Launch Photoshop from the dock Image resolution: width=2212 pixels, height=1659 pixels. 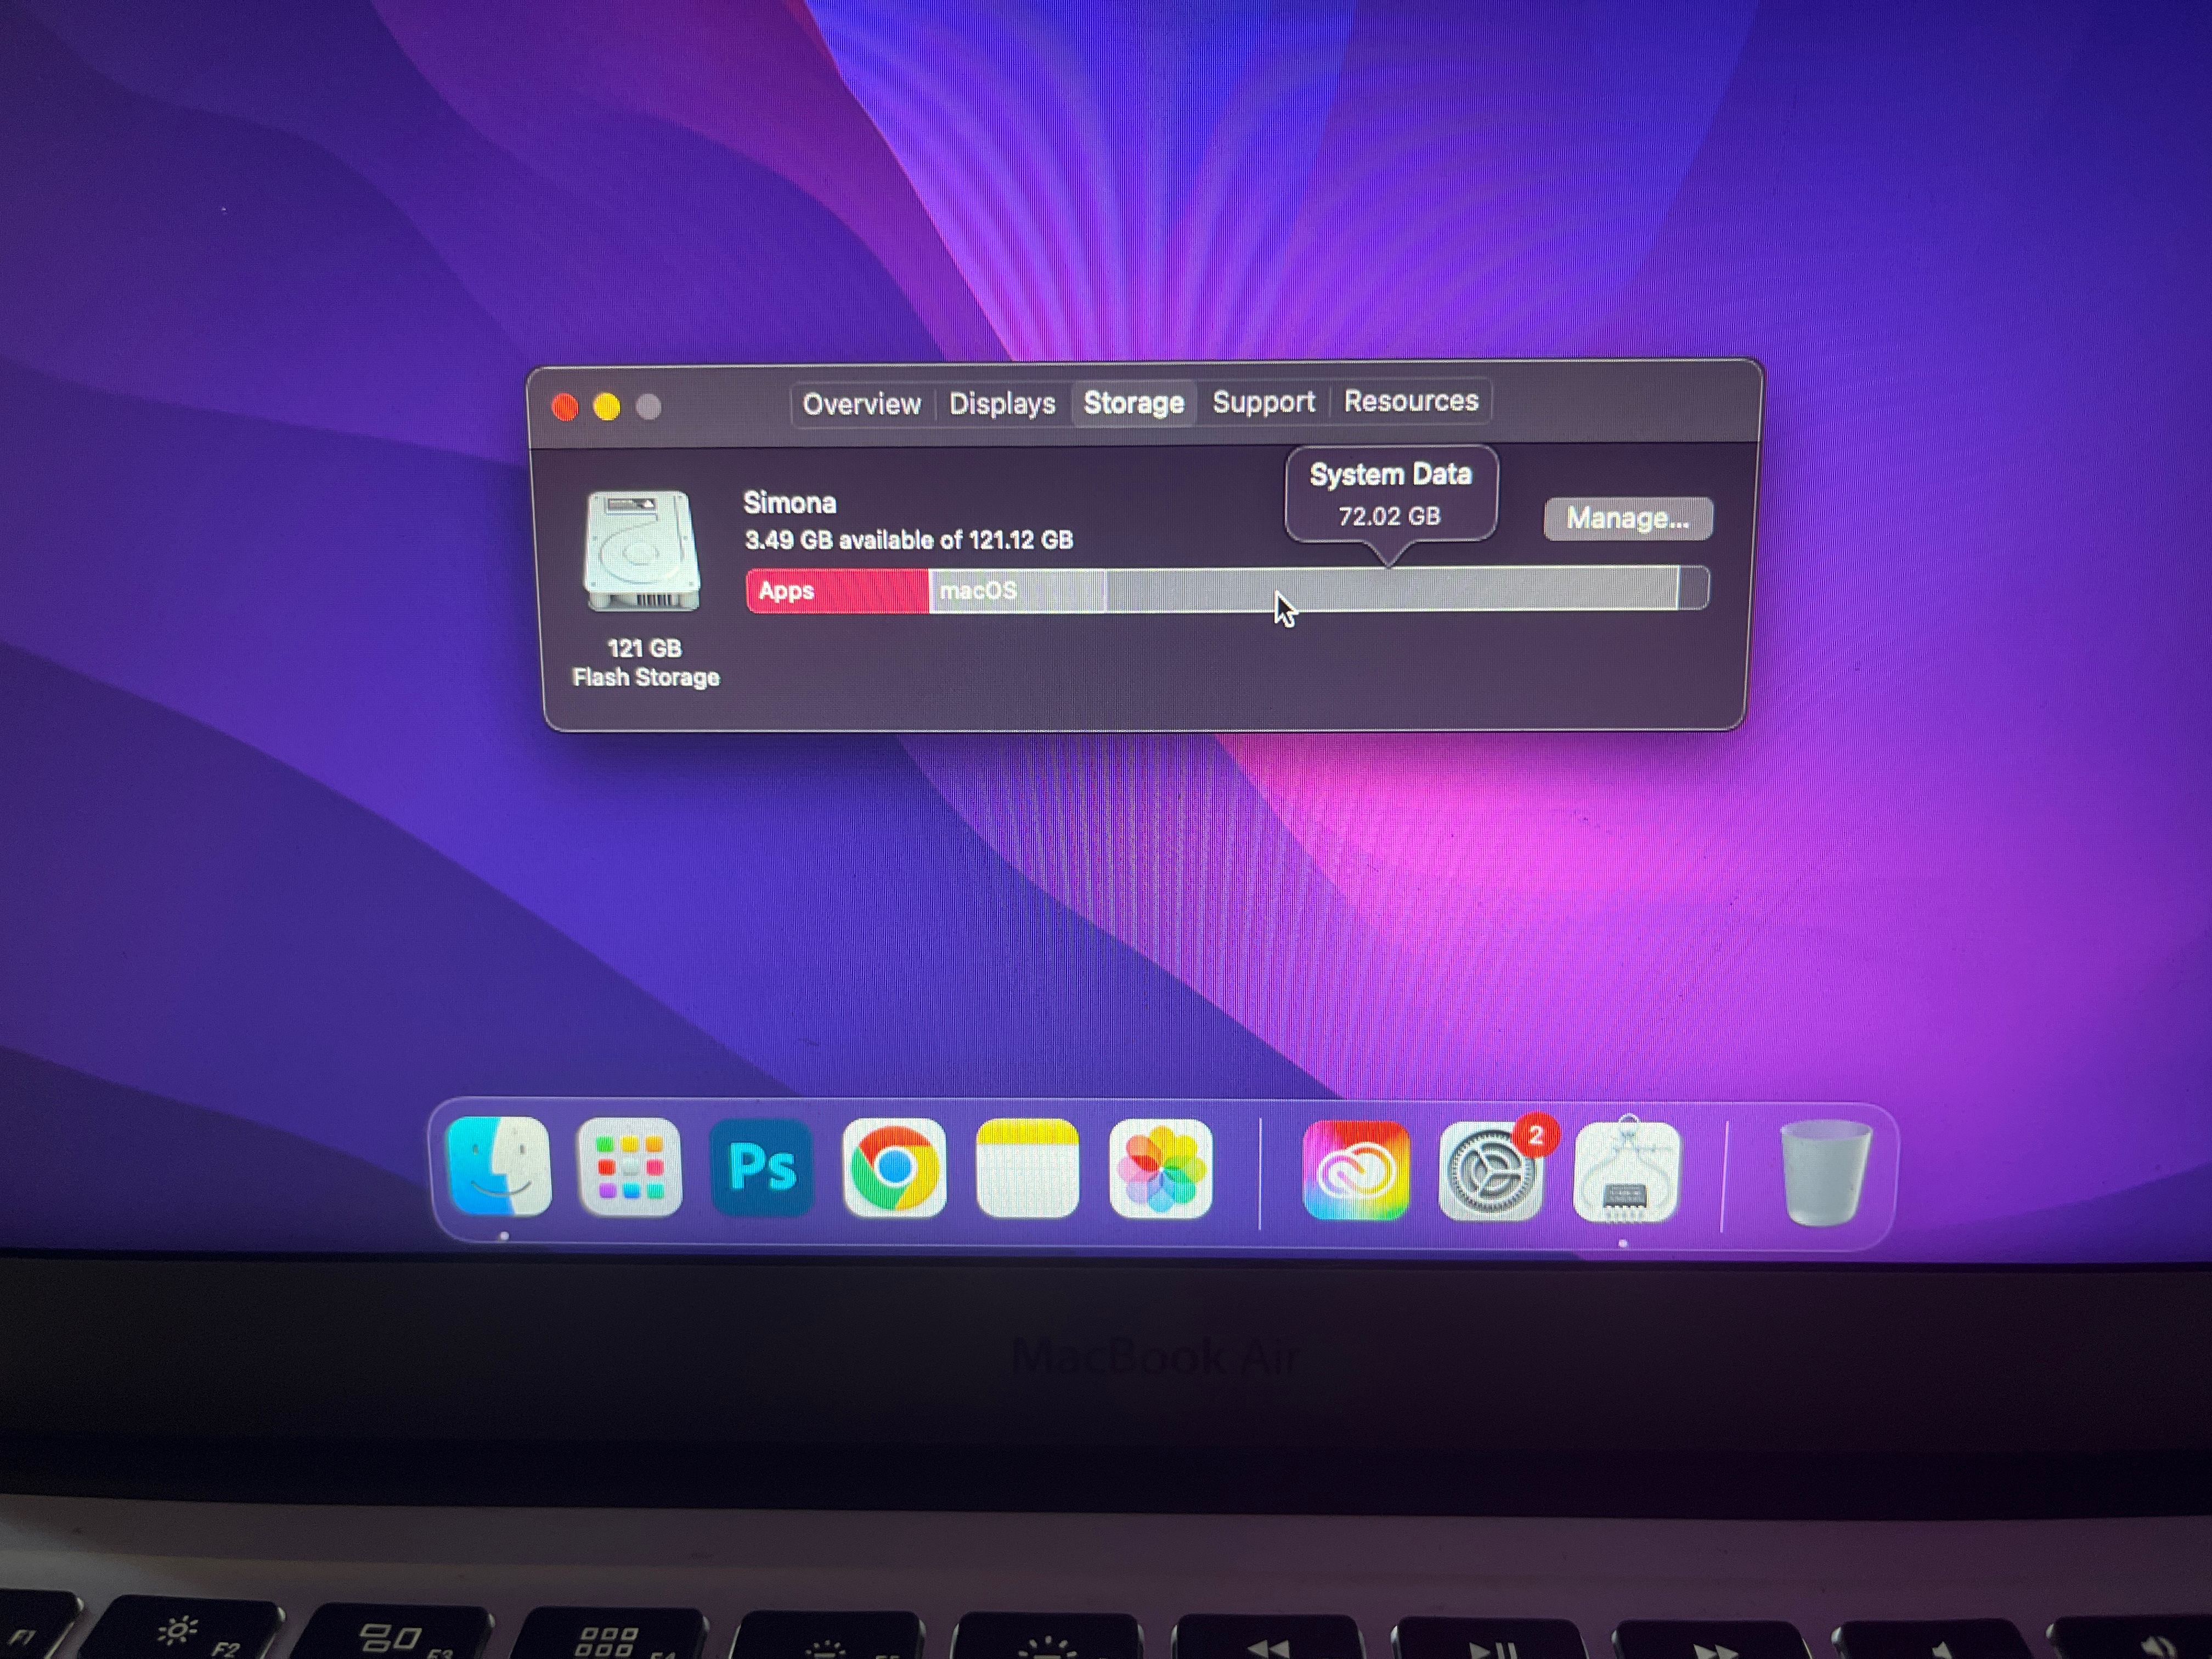[762, 1167]
